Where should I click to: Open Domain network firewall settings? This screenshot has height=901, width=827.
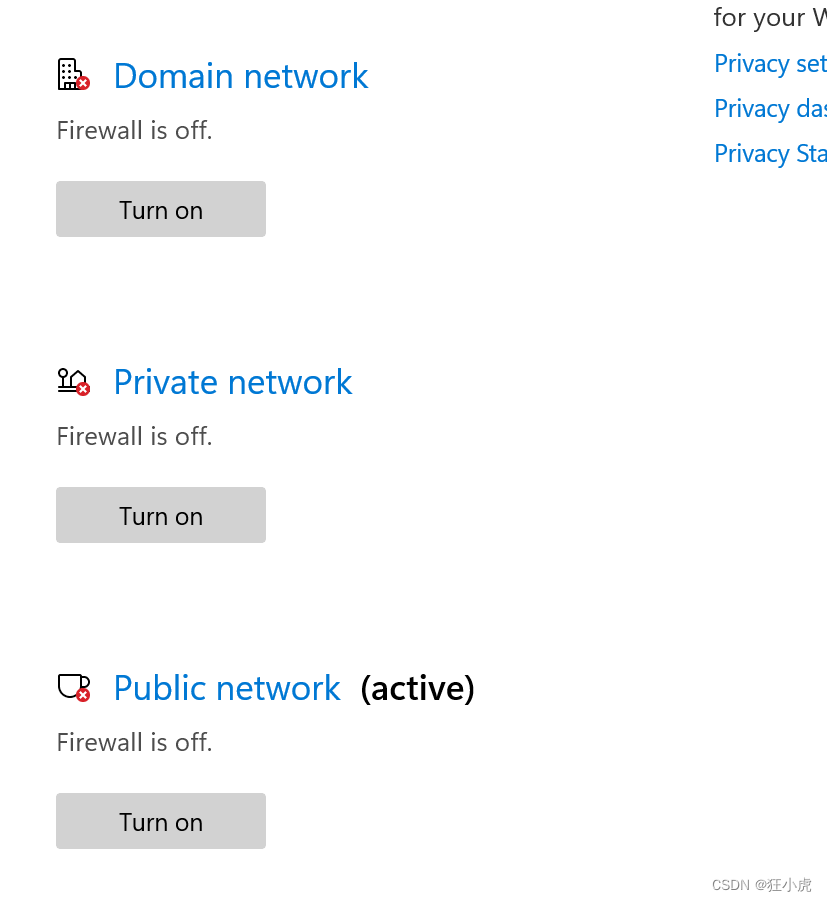[x=240, y=76]
